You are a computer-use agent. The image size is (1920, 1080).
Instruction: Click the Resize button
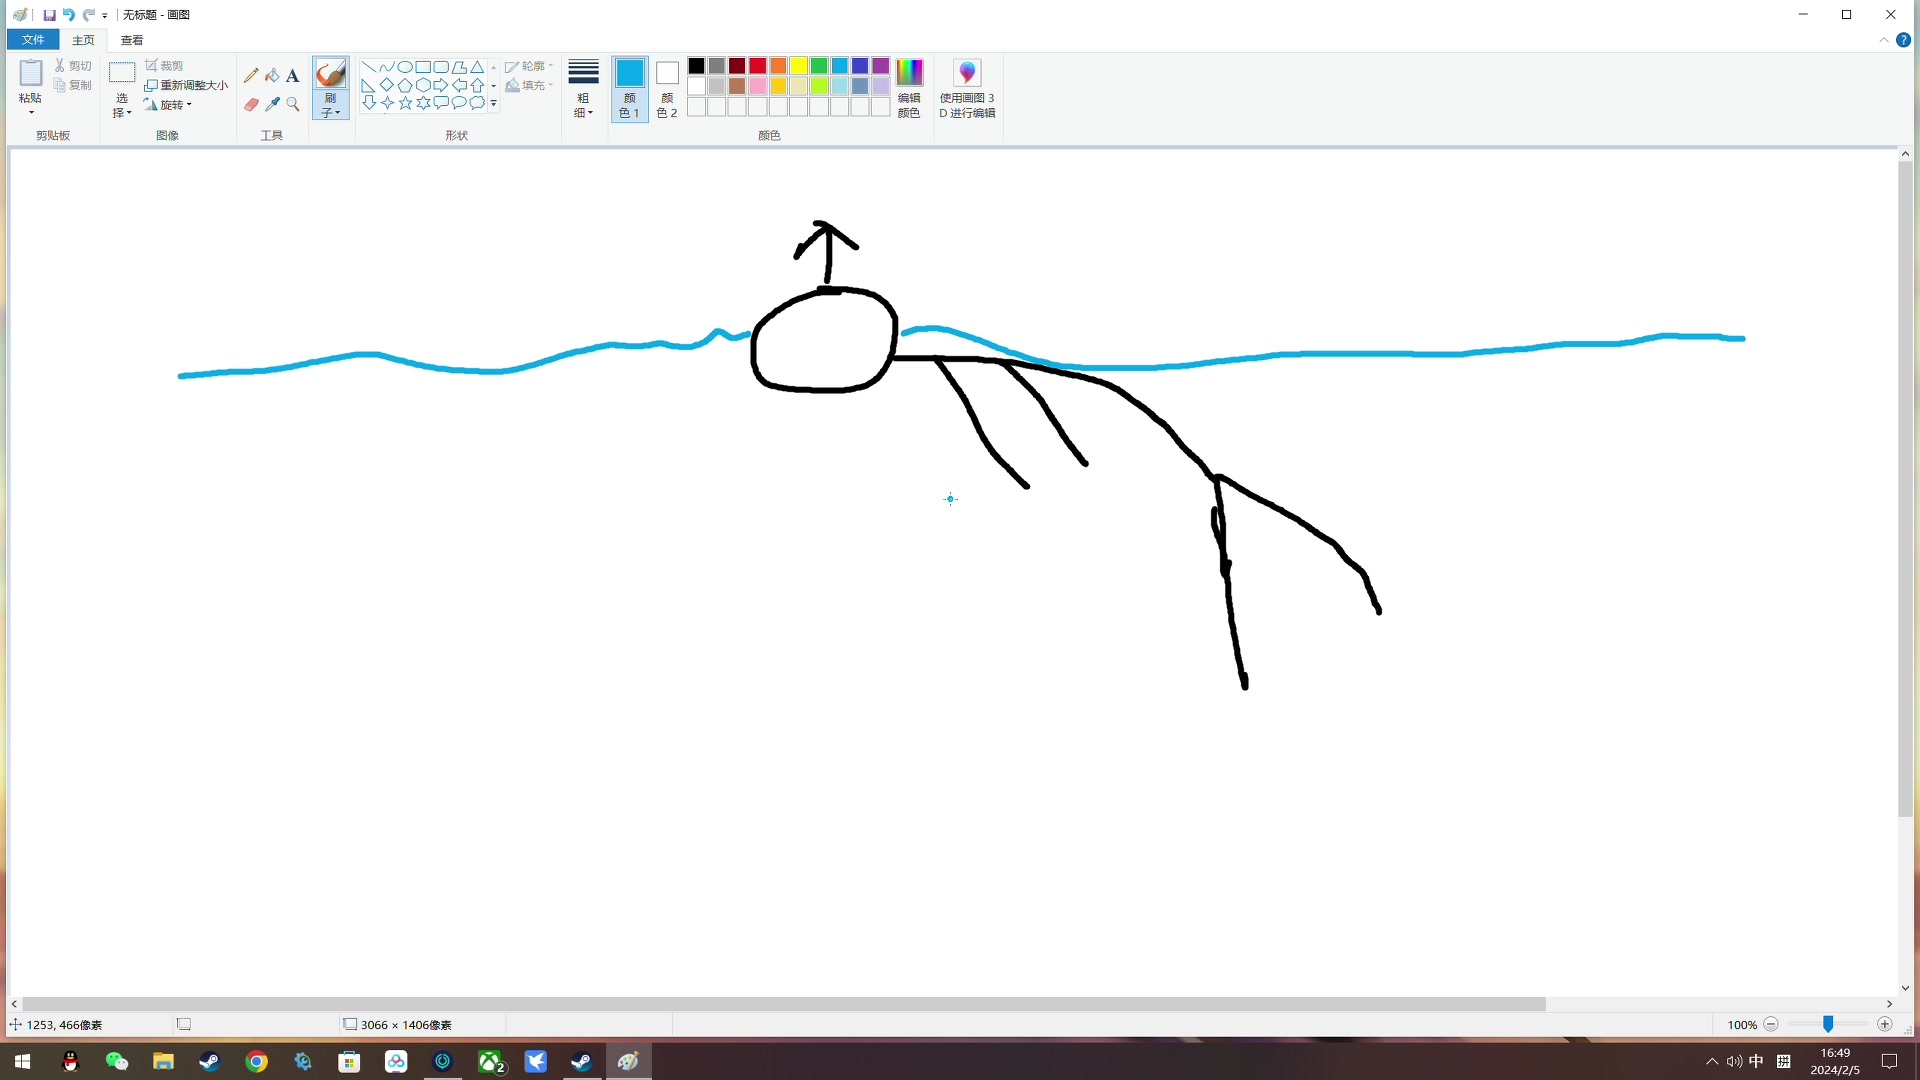[x=187, y=85]
